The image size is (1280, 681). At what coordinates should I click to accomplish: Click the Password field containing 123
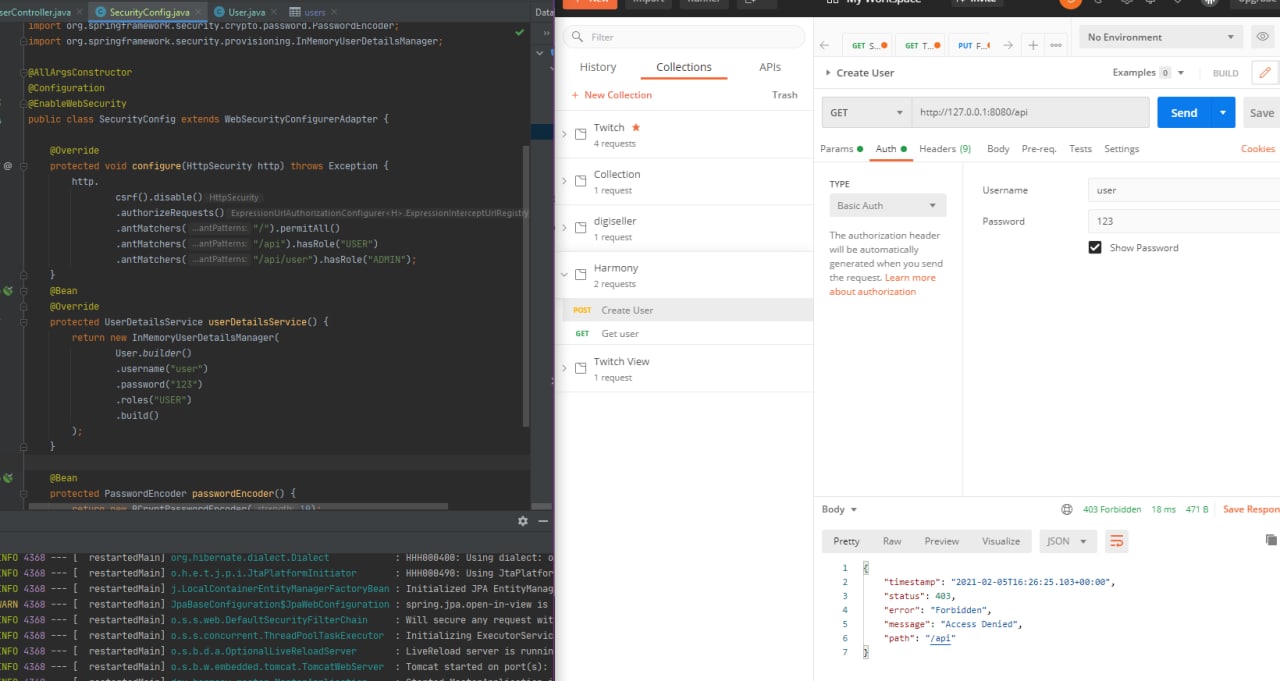coord(1184,221)
